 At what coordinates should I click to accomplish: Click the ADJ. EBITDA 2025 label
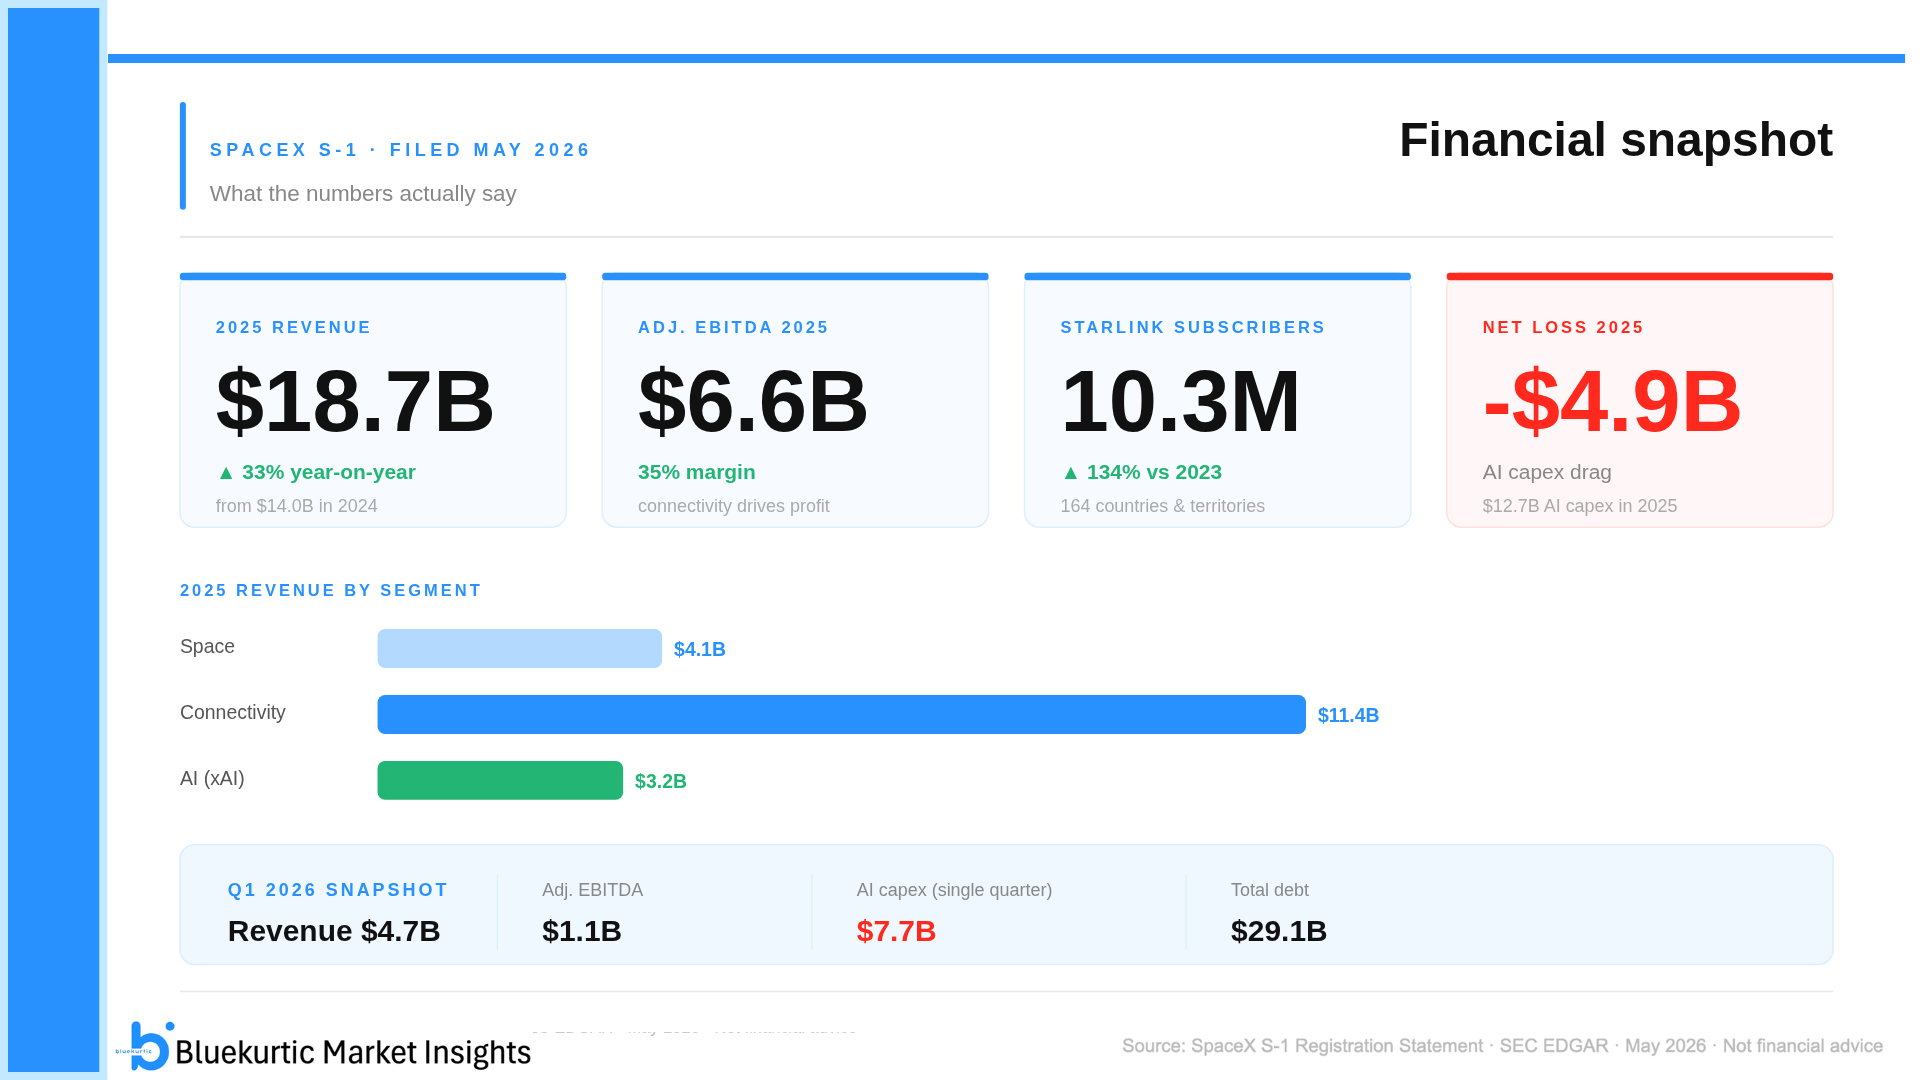733,328
